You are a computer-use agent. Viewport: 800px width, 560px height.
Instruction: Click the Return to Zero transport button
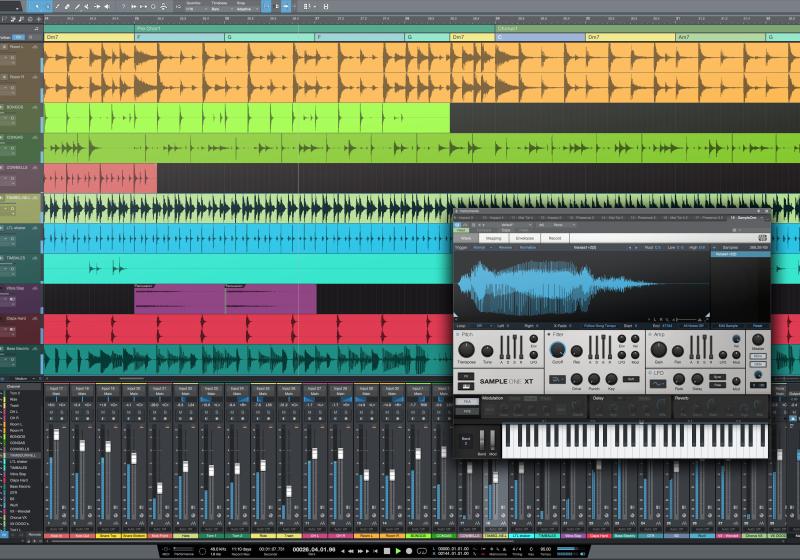point(375,551)
